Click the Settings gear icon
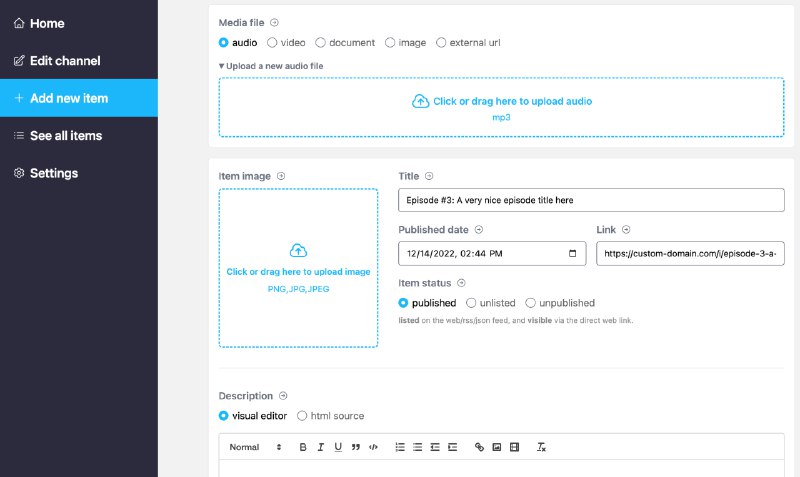800x477 pixels. [x=19, y=173]
